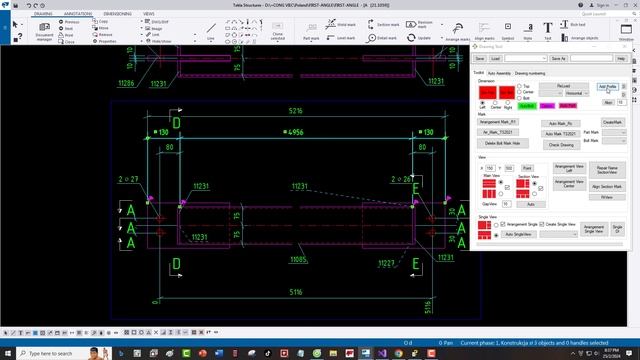Select the Top dimension radio button
Image resolution: width=640 pixels, height=360 pixels.
[519, 86]
